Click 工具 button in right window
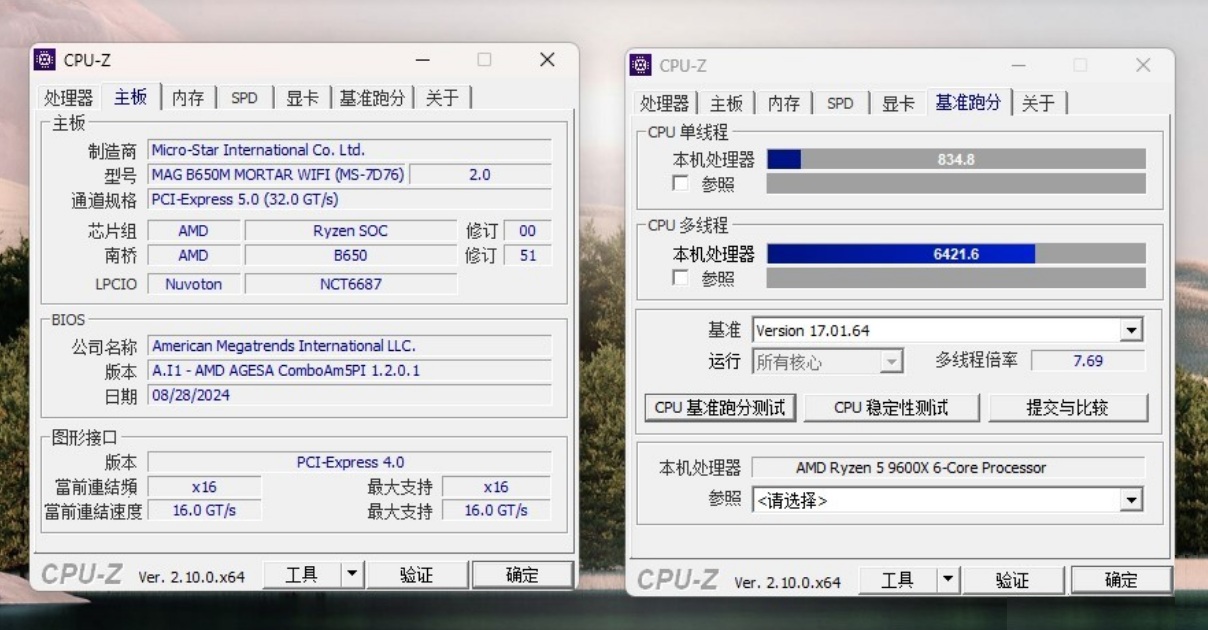The height and width of the screenshot is (630, 1208). 898,580
